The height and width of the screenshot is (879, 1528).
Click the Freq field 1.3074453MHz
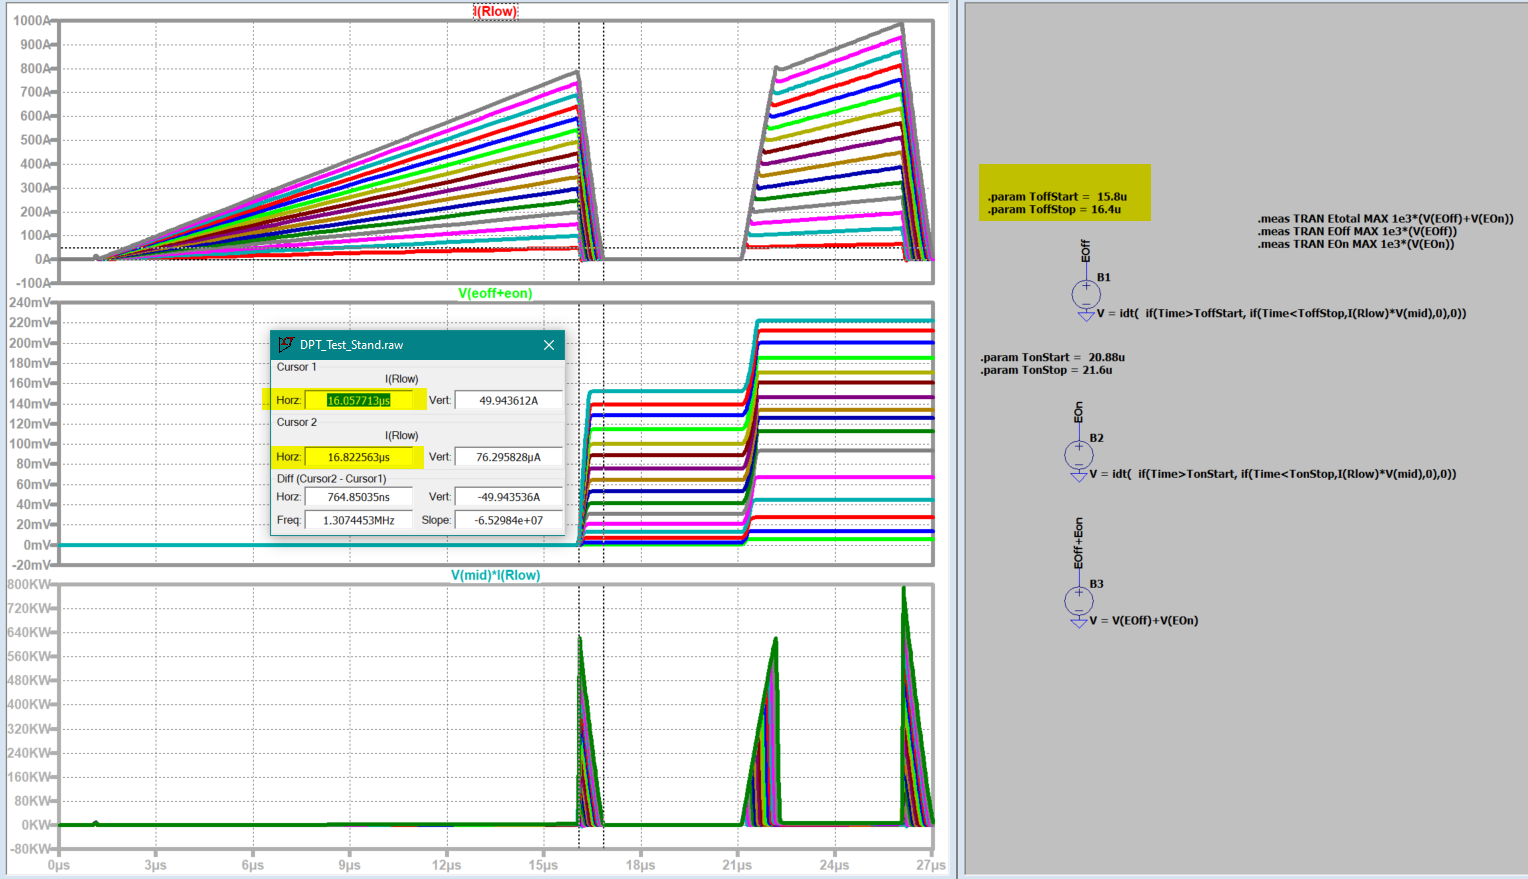pos(358,520)
